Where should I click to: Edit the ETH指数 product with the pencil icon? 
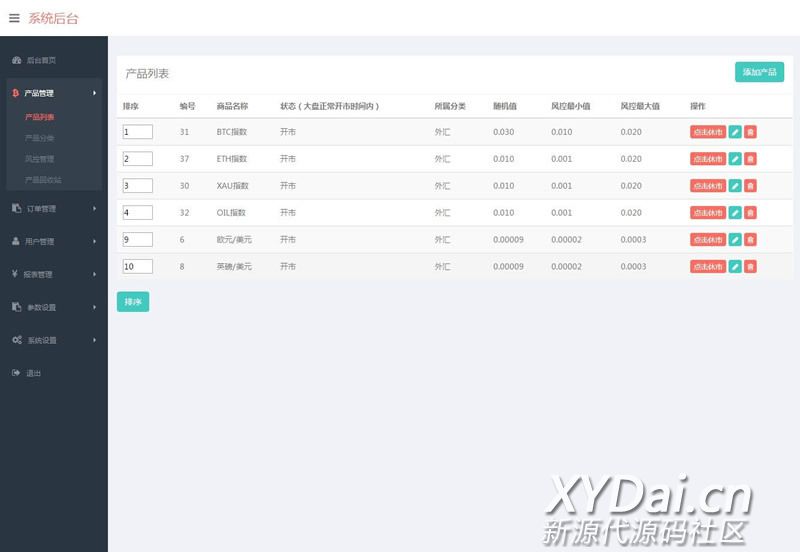pos(735,159)
